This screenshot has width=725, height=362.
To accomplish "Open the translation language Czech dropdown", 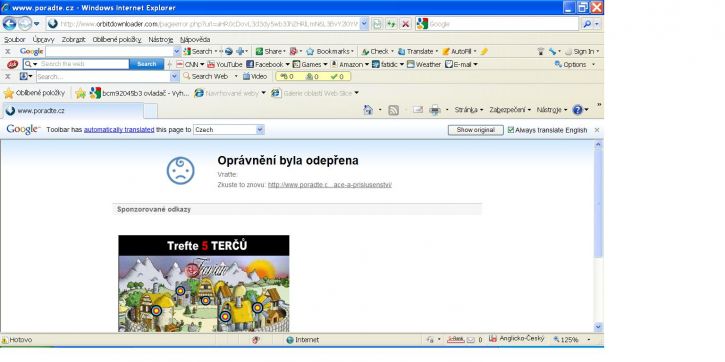I will click(x=229, y=130).
